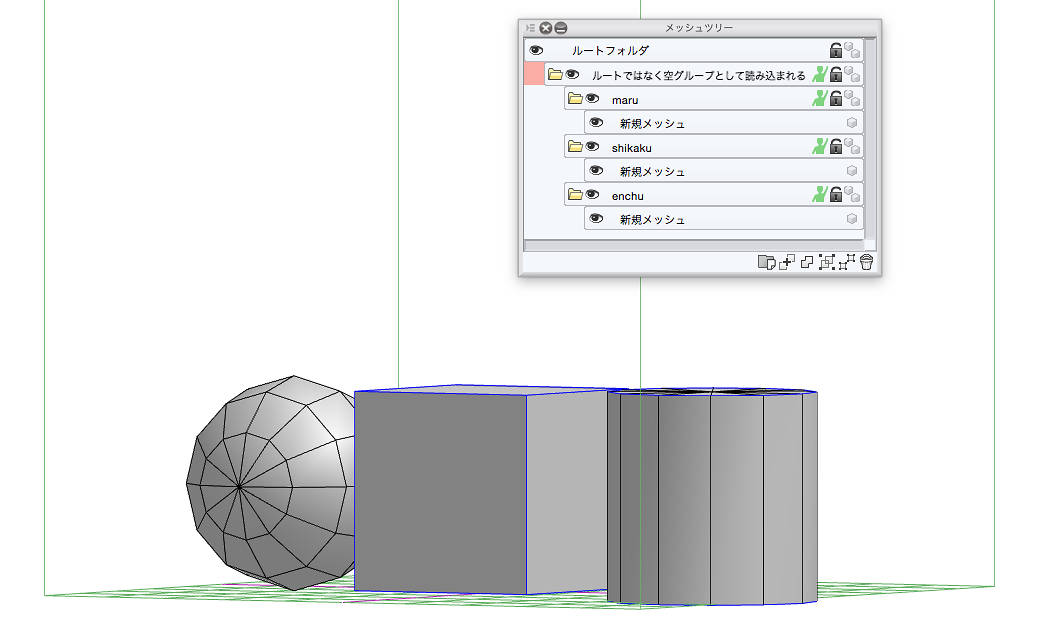Click the merge selection icon in footer
This screenshot has height=623, width=1046.
tap(827, 262)
